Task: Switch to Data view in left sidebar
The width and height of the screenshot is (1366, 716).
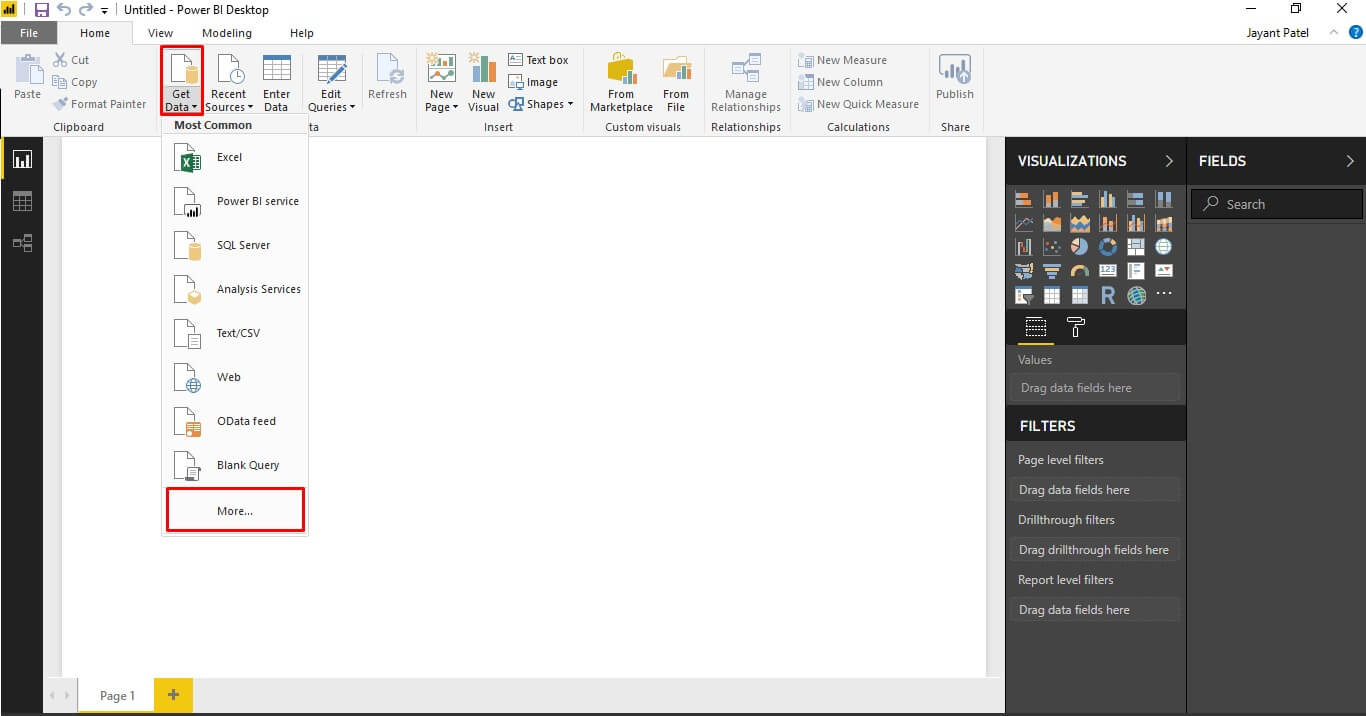Action: click(x=22, y=201)
